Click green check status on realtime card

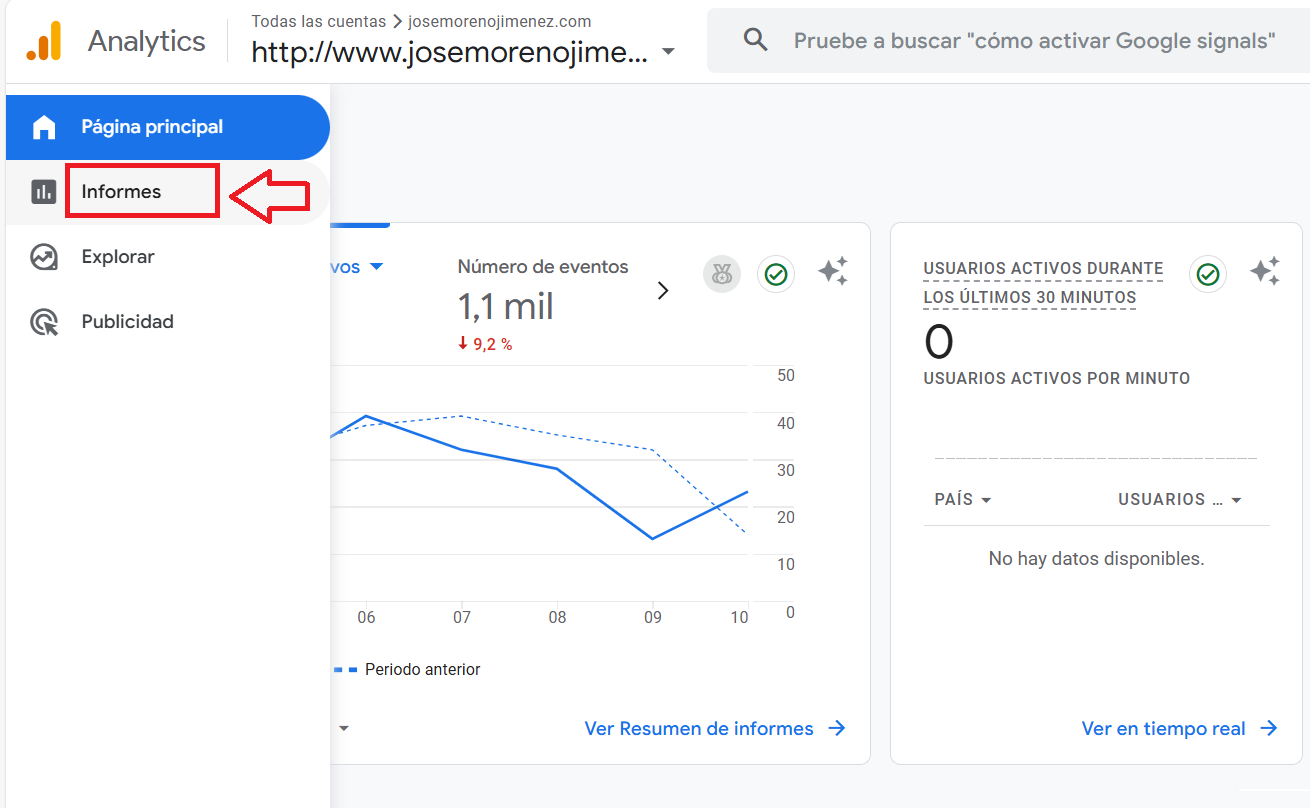[x=1208, y=273]
